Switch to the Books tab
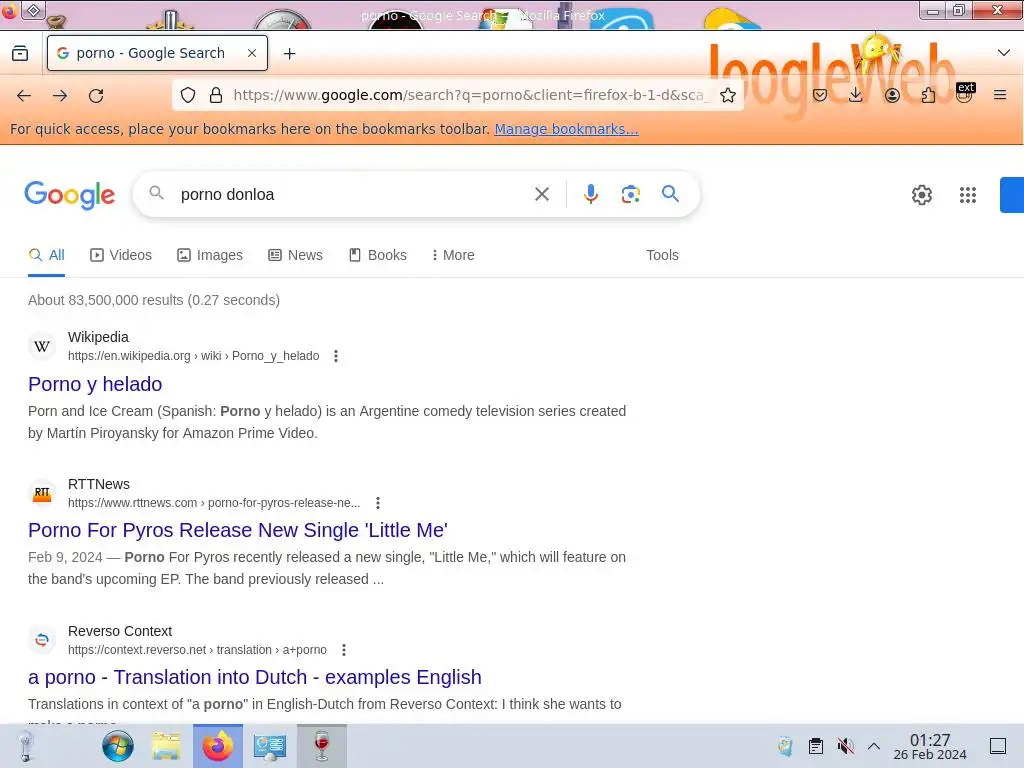This screenshot has width=1024, height=768. pos(377,255)
